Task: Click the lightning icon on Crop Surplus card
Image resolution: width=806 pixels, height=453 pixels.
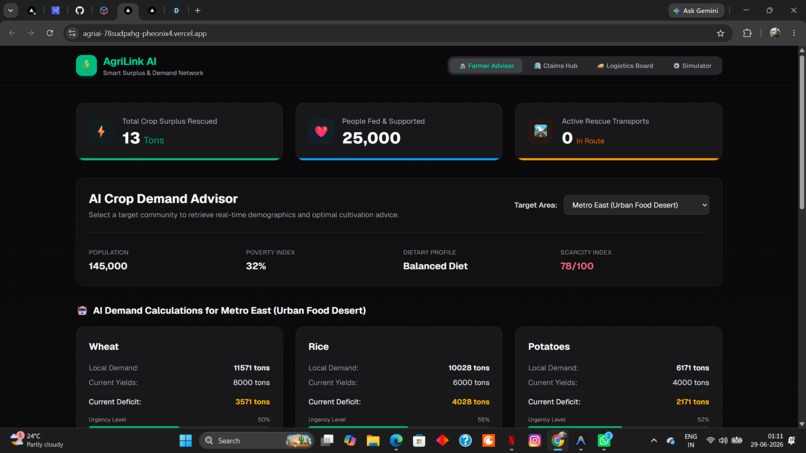Action: (101, 131)
